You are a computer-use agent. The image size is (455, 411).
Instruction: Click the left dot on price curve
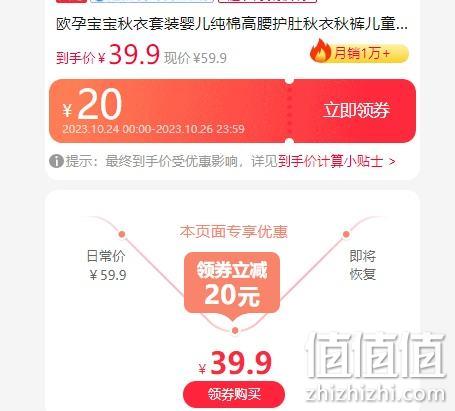(122, 234)
